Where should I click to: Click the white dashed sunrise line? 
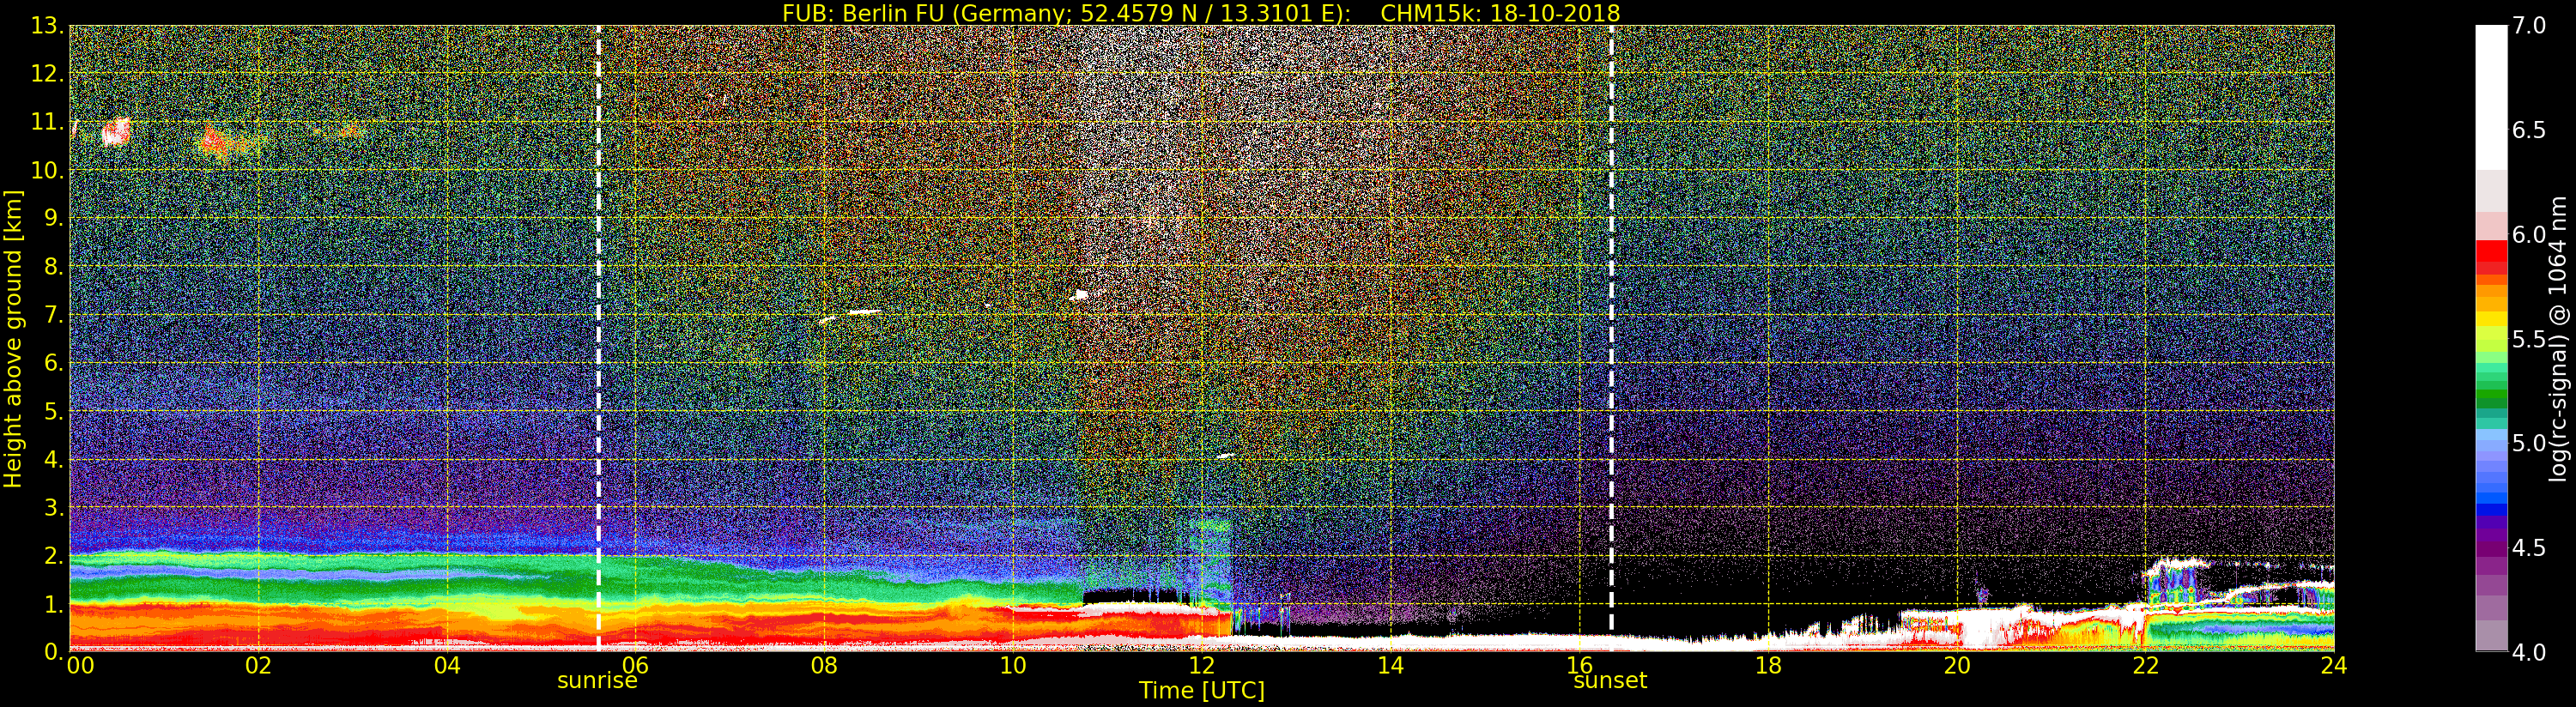598,338
